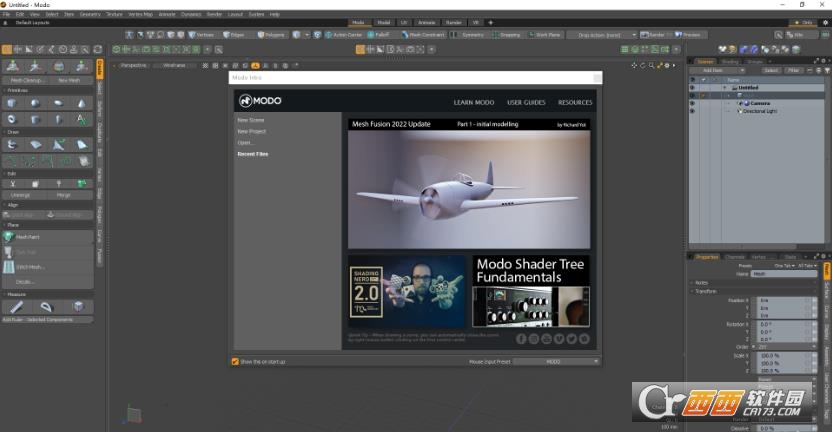
Task: Open the Perspective view dropdown
Action: click(x=133, y=66)
